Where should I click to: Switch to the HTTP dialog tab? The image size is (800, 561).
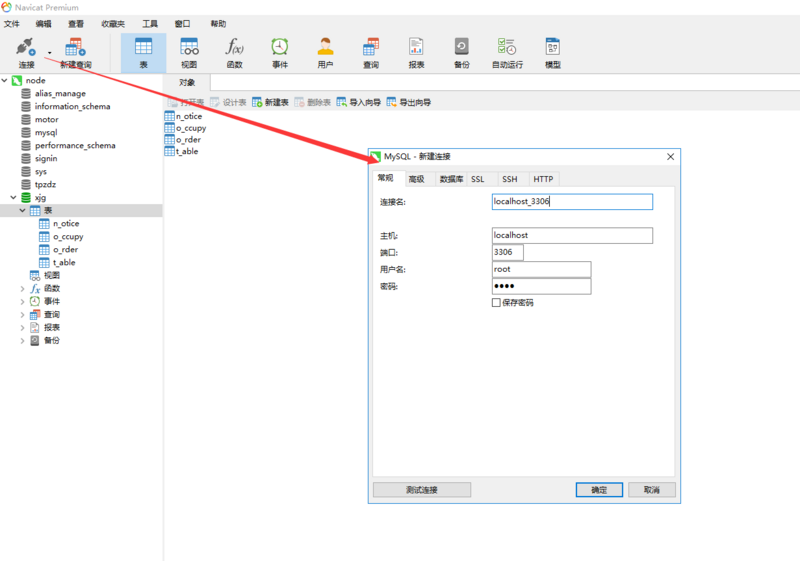tap(543, 179)
